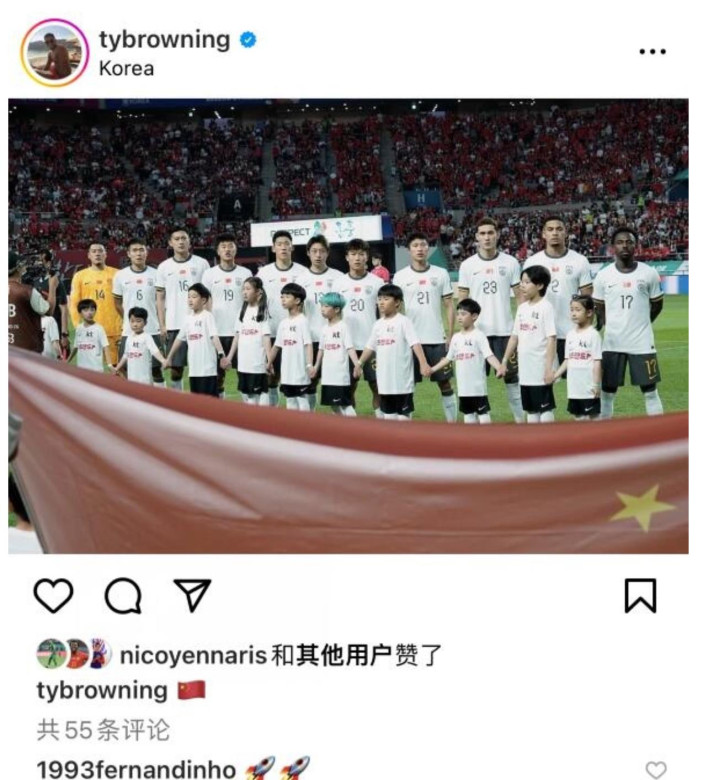The height and width of the screenshot is (780, 719).
Task: Open comments with the speech bubble icon
Action: (x=123, y=595)
